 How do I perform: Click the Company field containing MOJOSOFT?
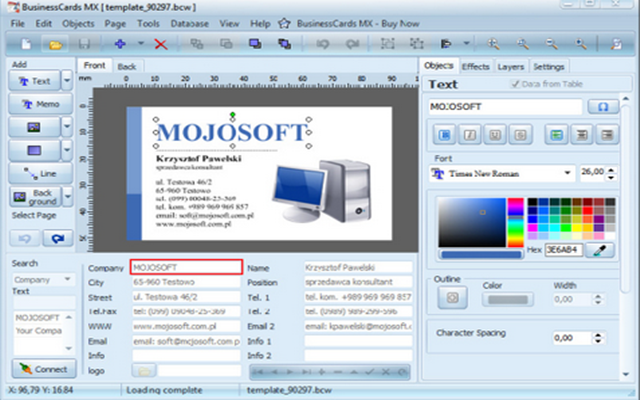pyautogui.click(x=187, y=267)
